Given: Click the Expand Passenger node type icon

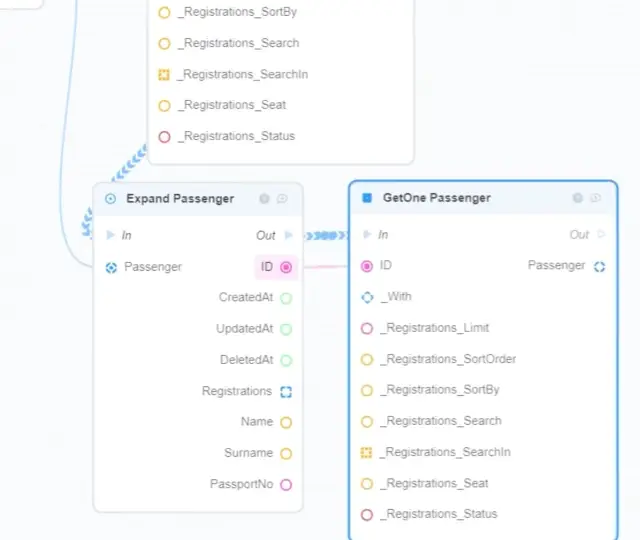Looking at the screenshot, I should pyautogui.click(x=111, y=199).
